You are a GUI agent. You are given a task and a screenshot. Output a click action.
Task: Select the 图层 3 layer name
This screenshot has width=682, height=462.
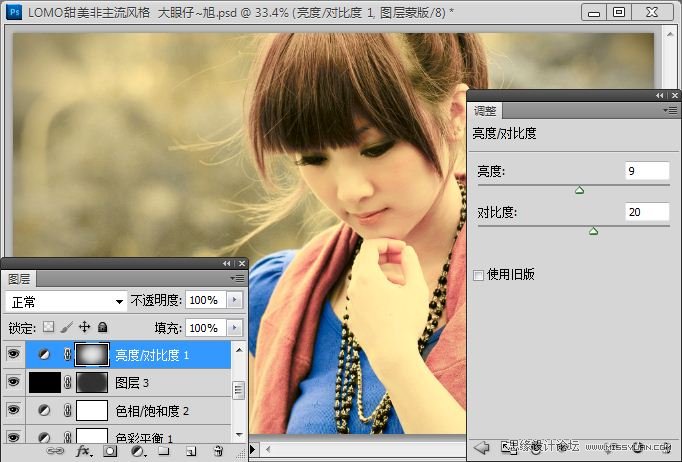click(132, 383)
